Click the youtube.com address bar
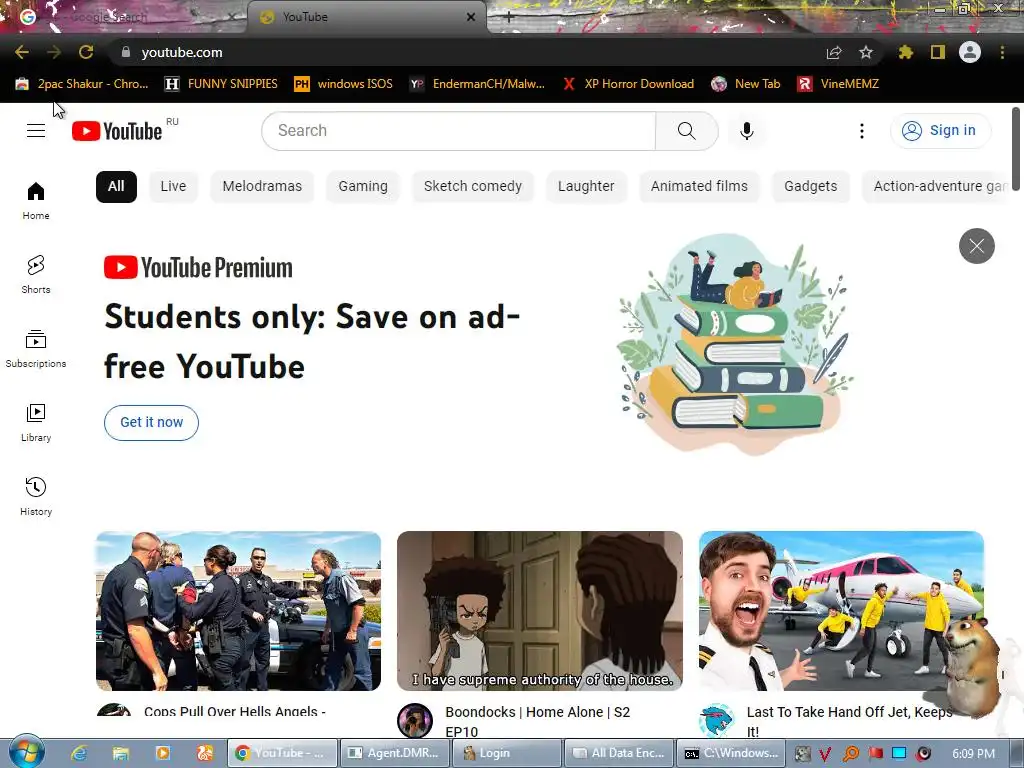Viewport: 1024px width, 768px height. 470,52
